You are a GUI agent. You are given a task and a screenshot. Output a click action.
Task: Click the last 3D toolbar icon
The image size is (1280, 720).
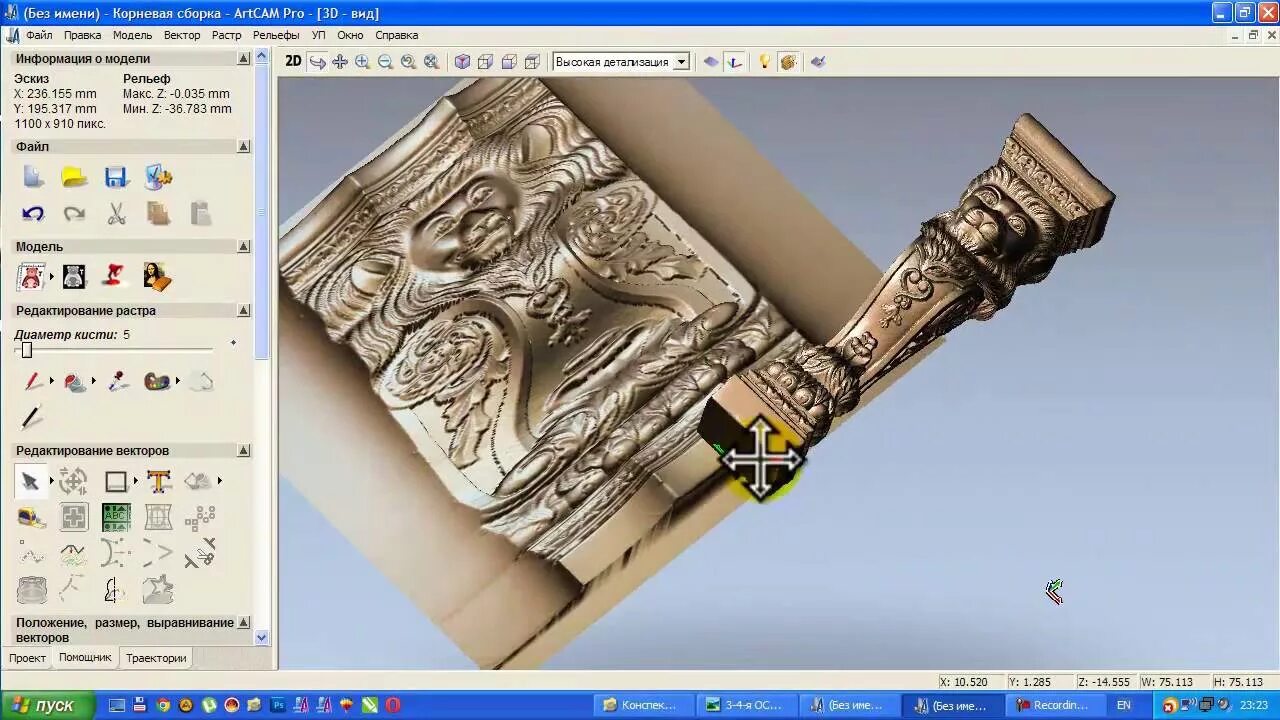point(818,62)
